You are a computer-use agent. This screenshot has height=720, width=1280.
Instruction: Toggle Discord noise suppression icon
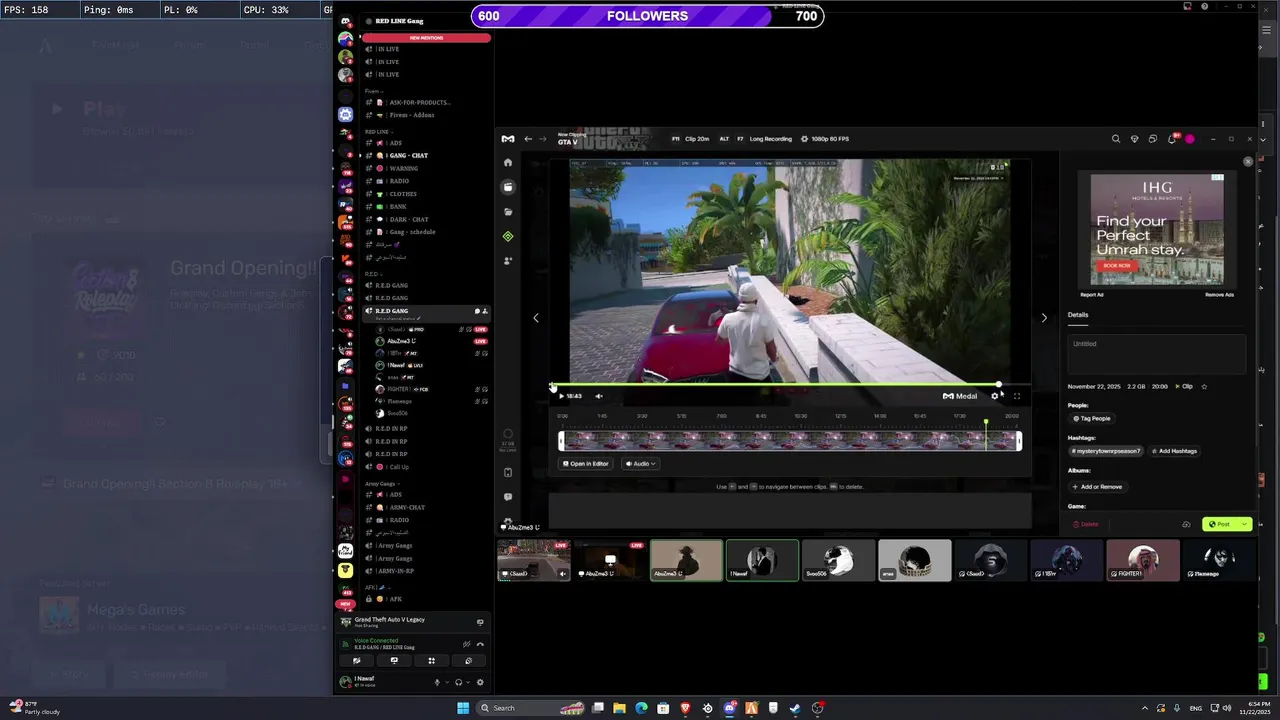pos(466,644)
